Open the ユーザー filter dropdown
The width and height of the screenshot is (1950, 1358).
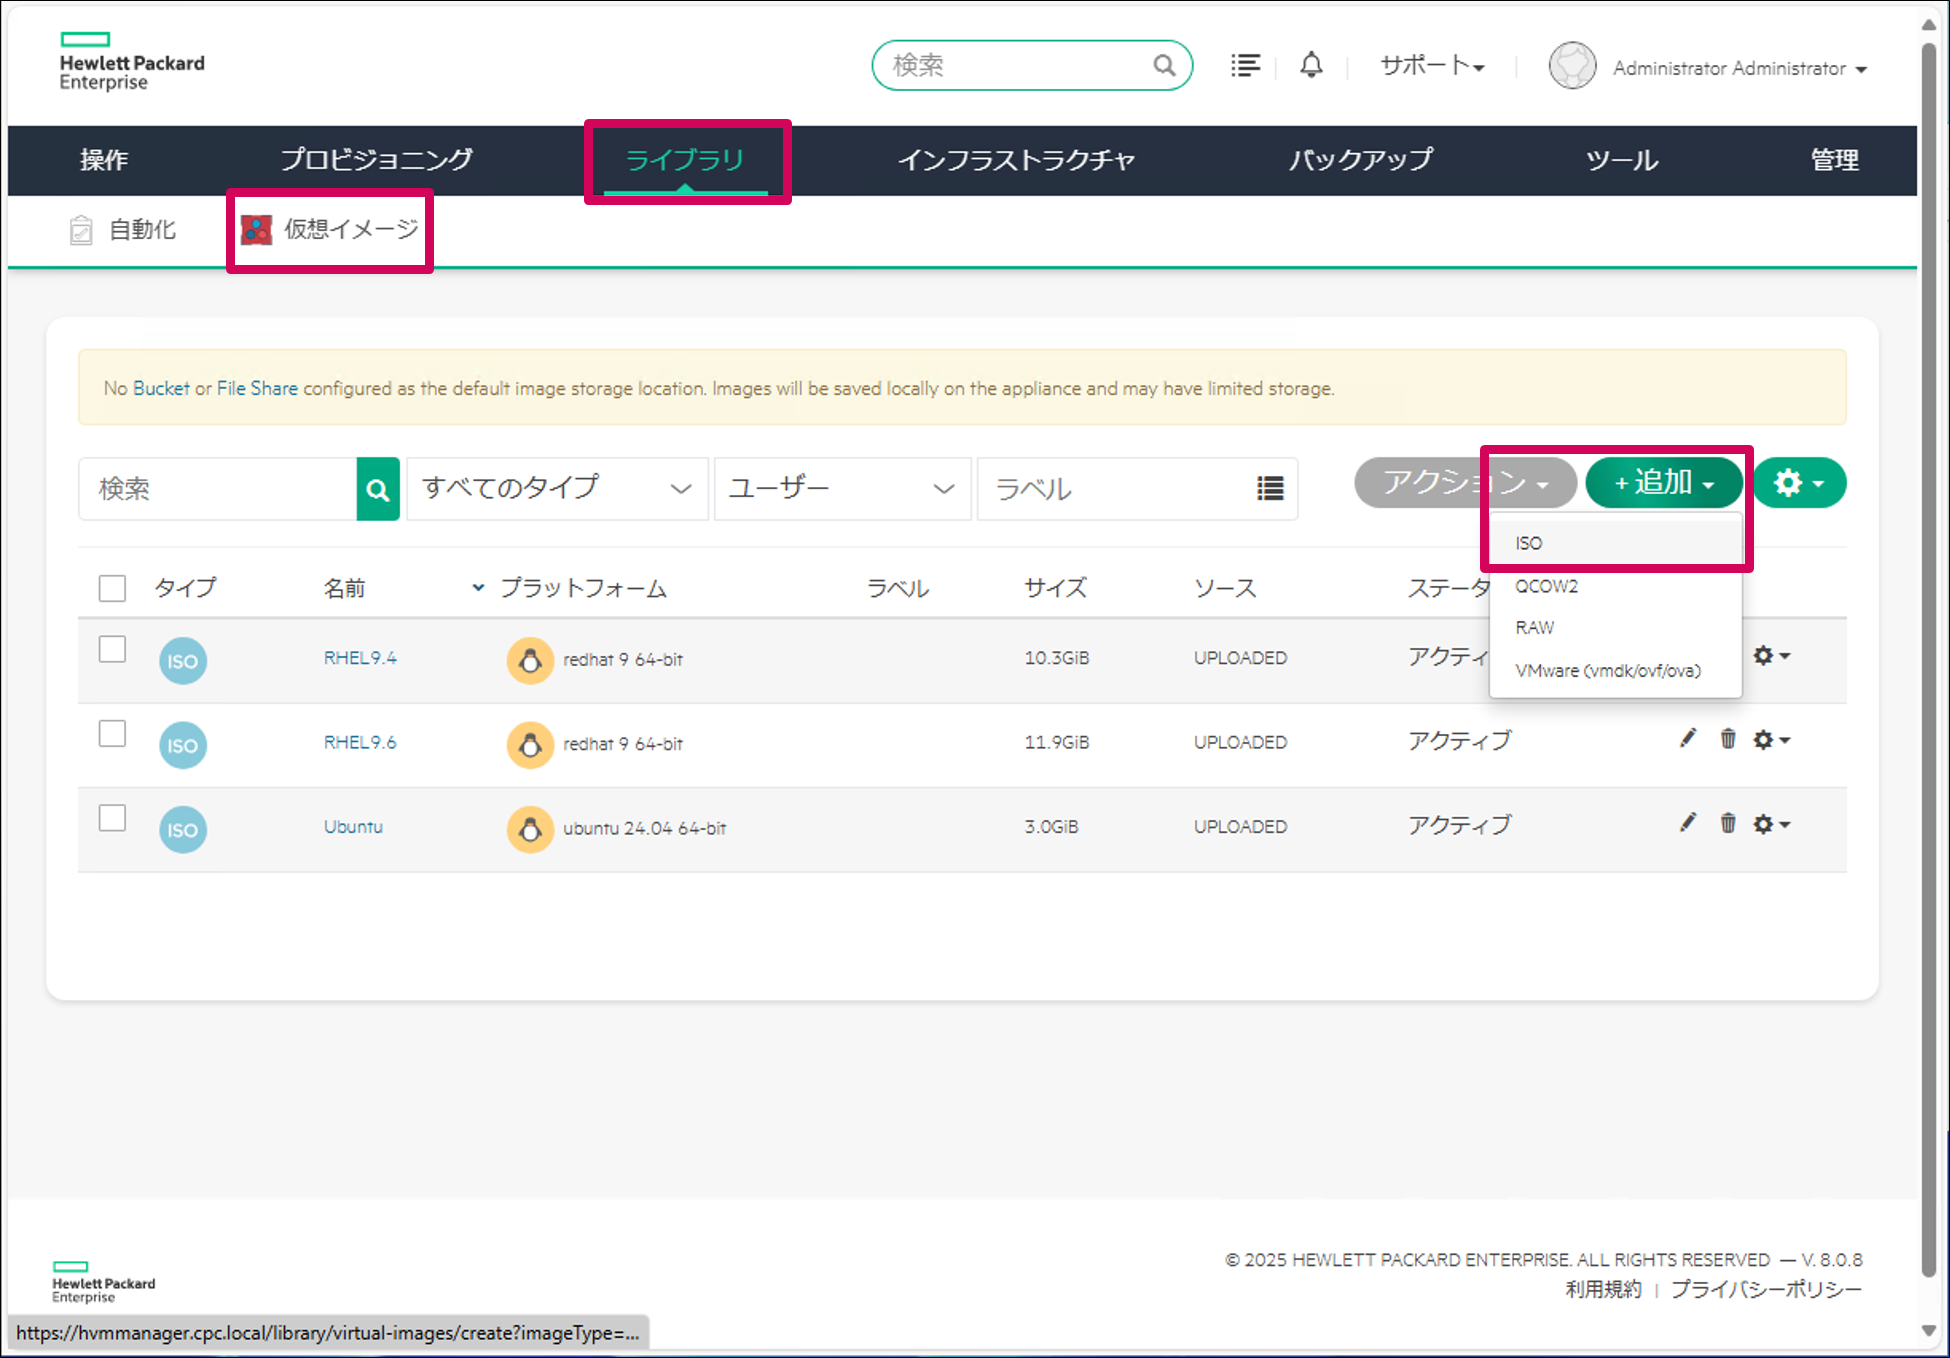pos(841,488)
